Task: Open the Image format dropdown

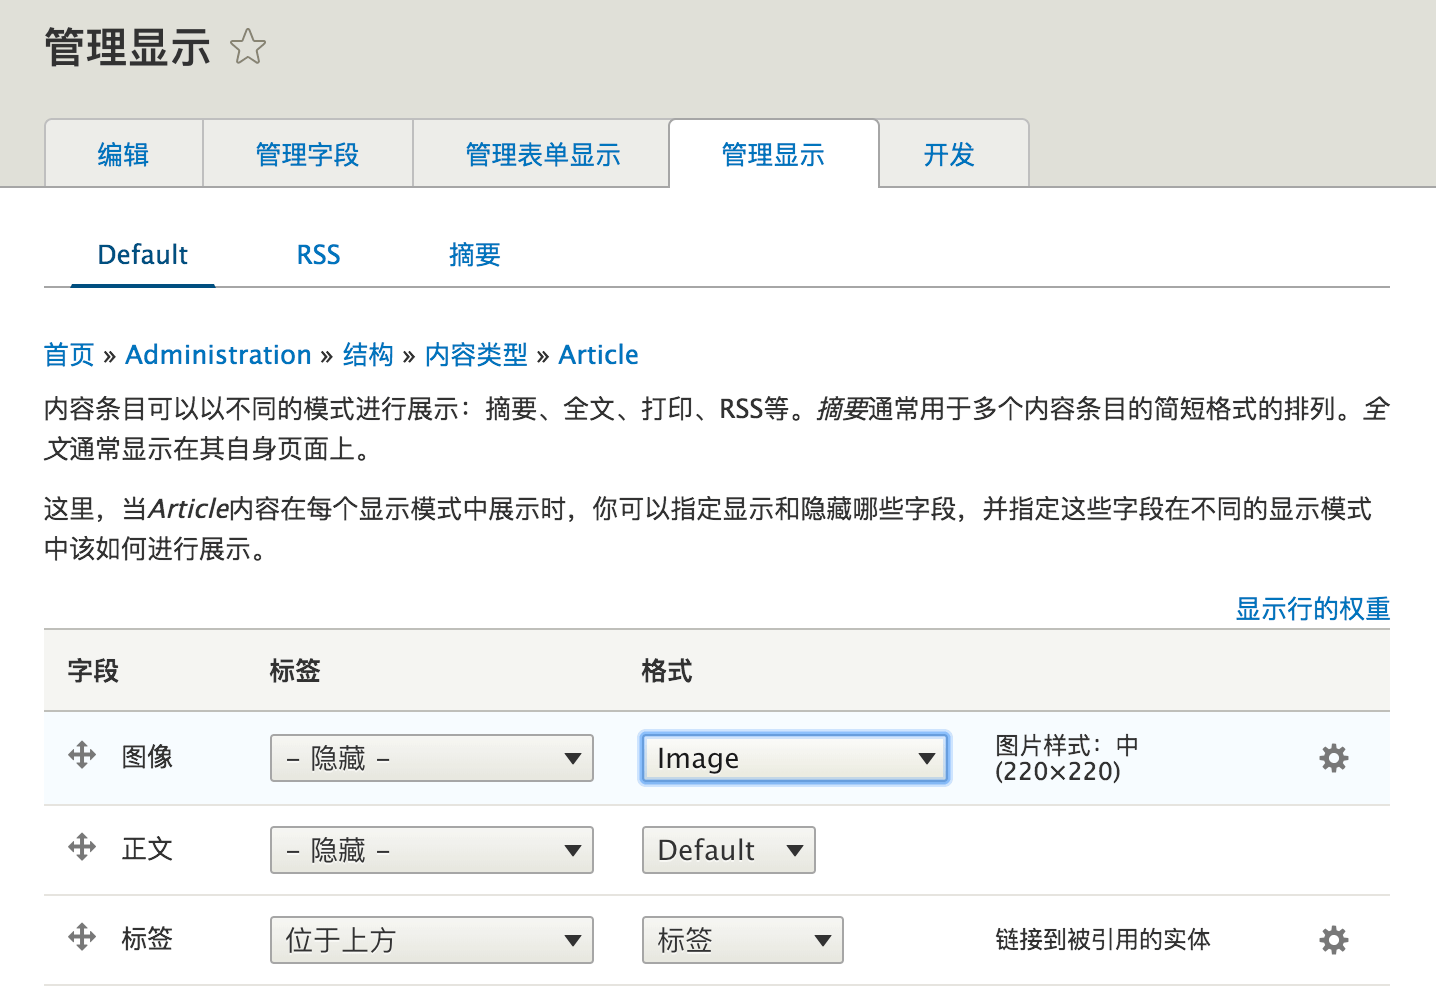Action: coord(795,758)
